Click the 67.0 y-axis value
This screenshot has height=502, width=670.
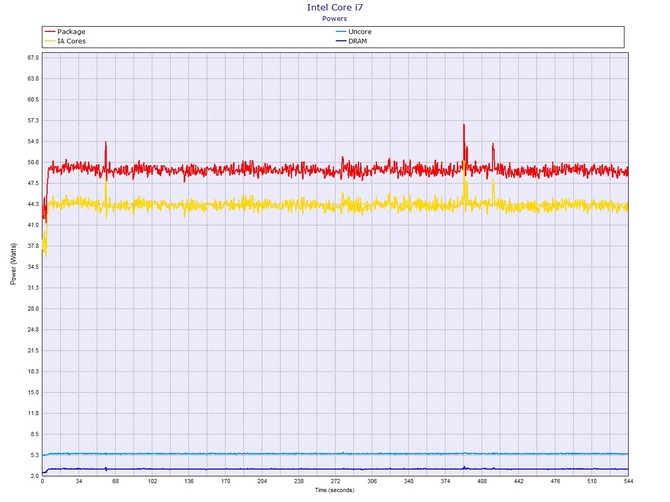point(33,58)
